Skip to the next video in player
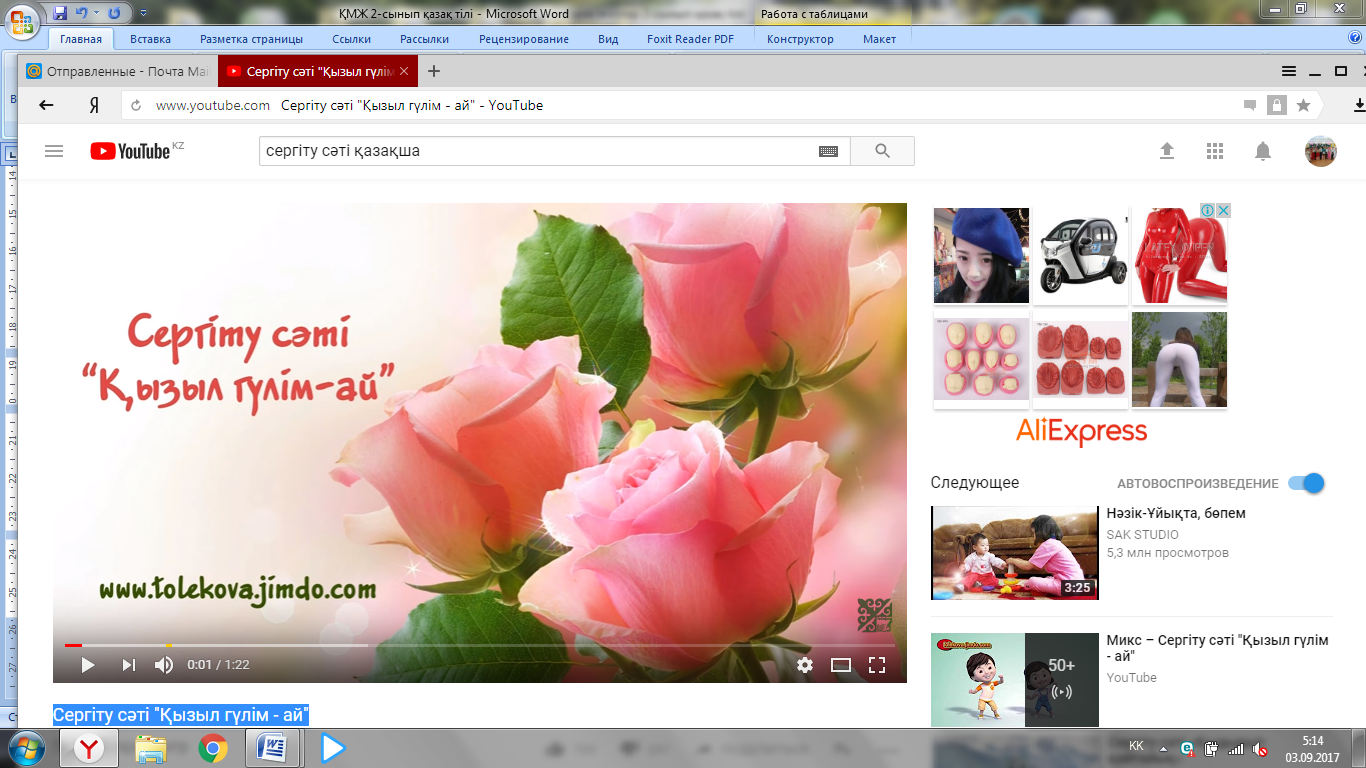The height and width of the screenshot is (768, 1366). click(x=128, y=665)
